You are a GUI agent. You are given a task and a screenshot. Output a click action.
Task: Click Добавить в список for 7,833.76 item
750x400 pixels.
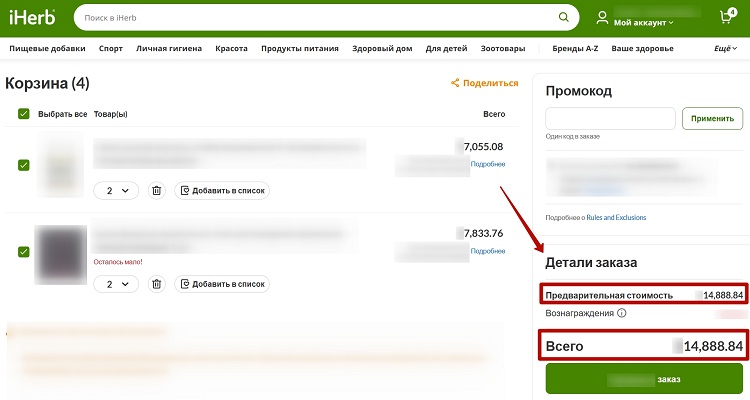point(222,284)
